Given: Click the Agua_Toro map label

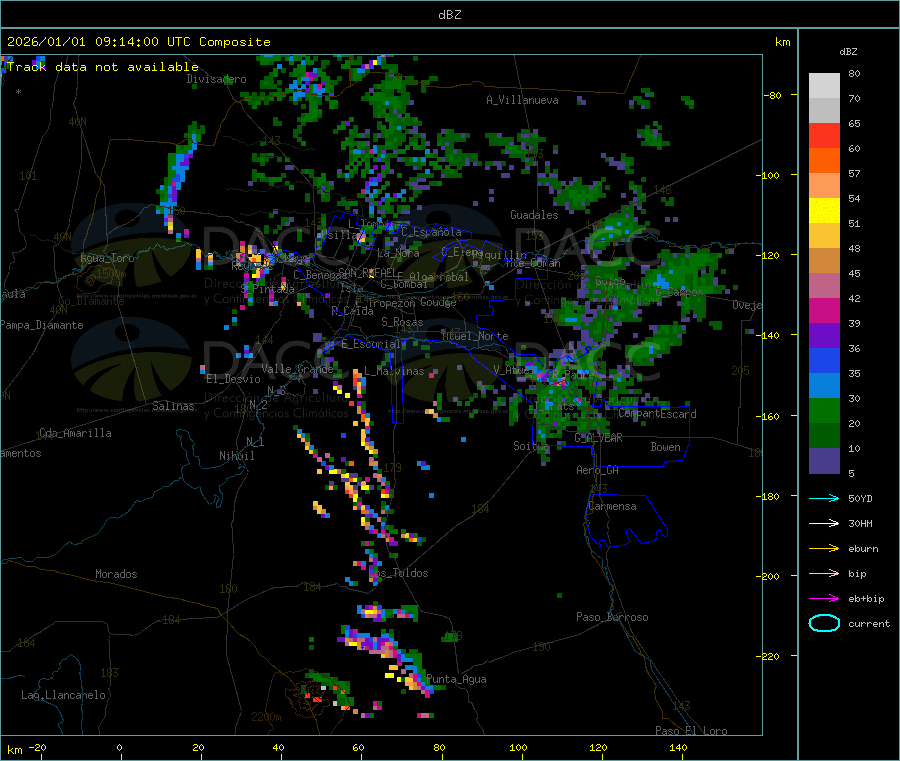Looking at the screenshot, I should click(x=107, y=258).
